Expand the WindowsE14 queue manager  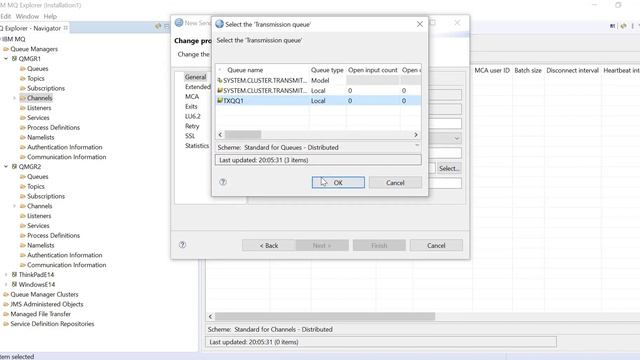pyautogui.click(x=6, y=284)
